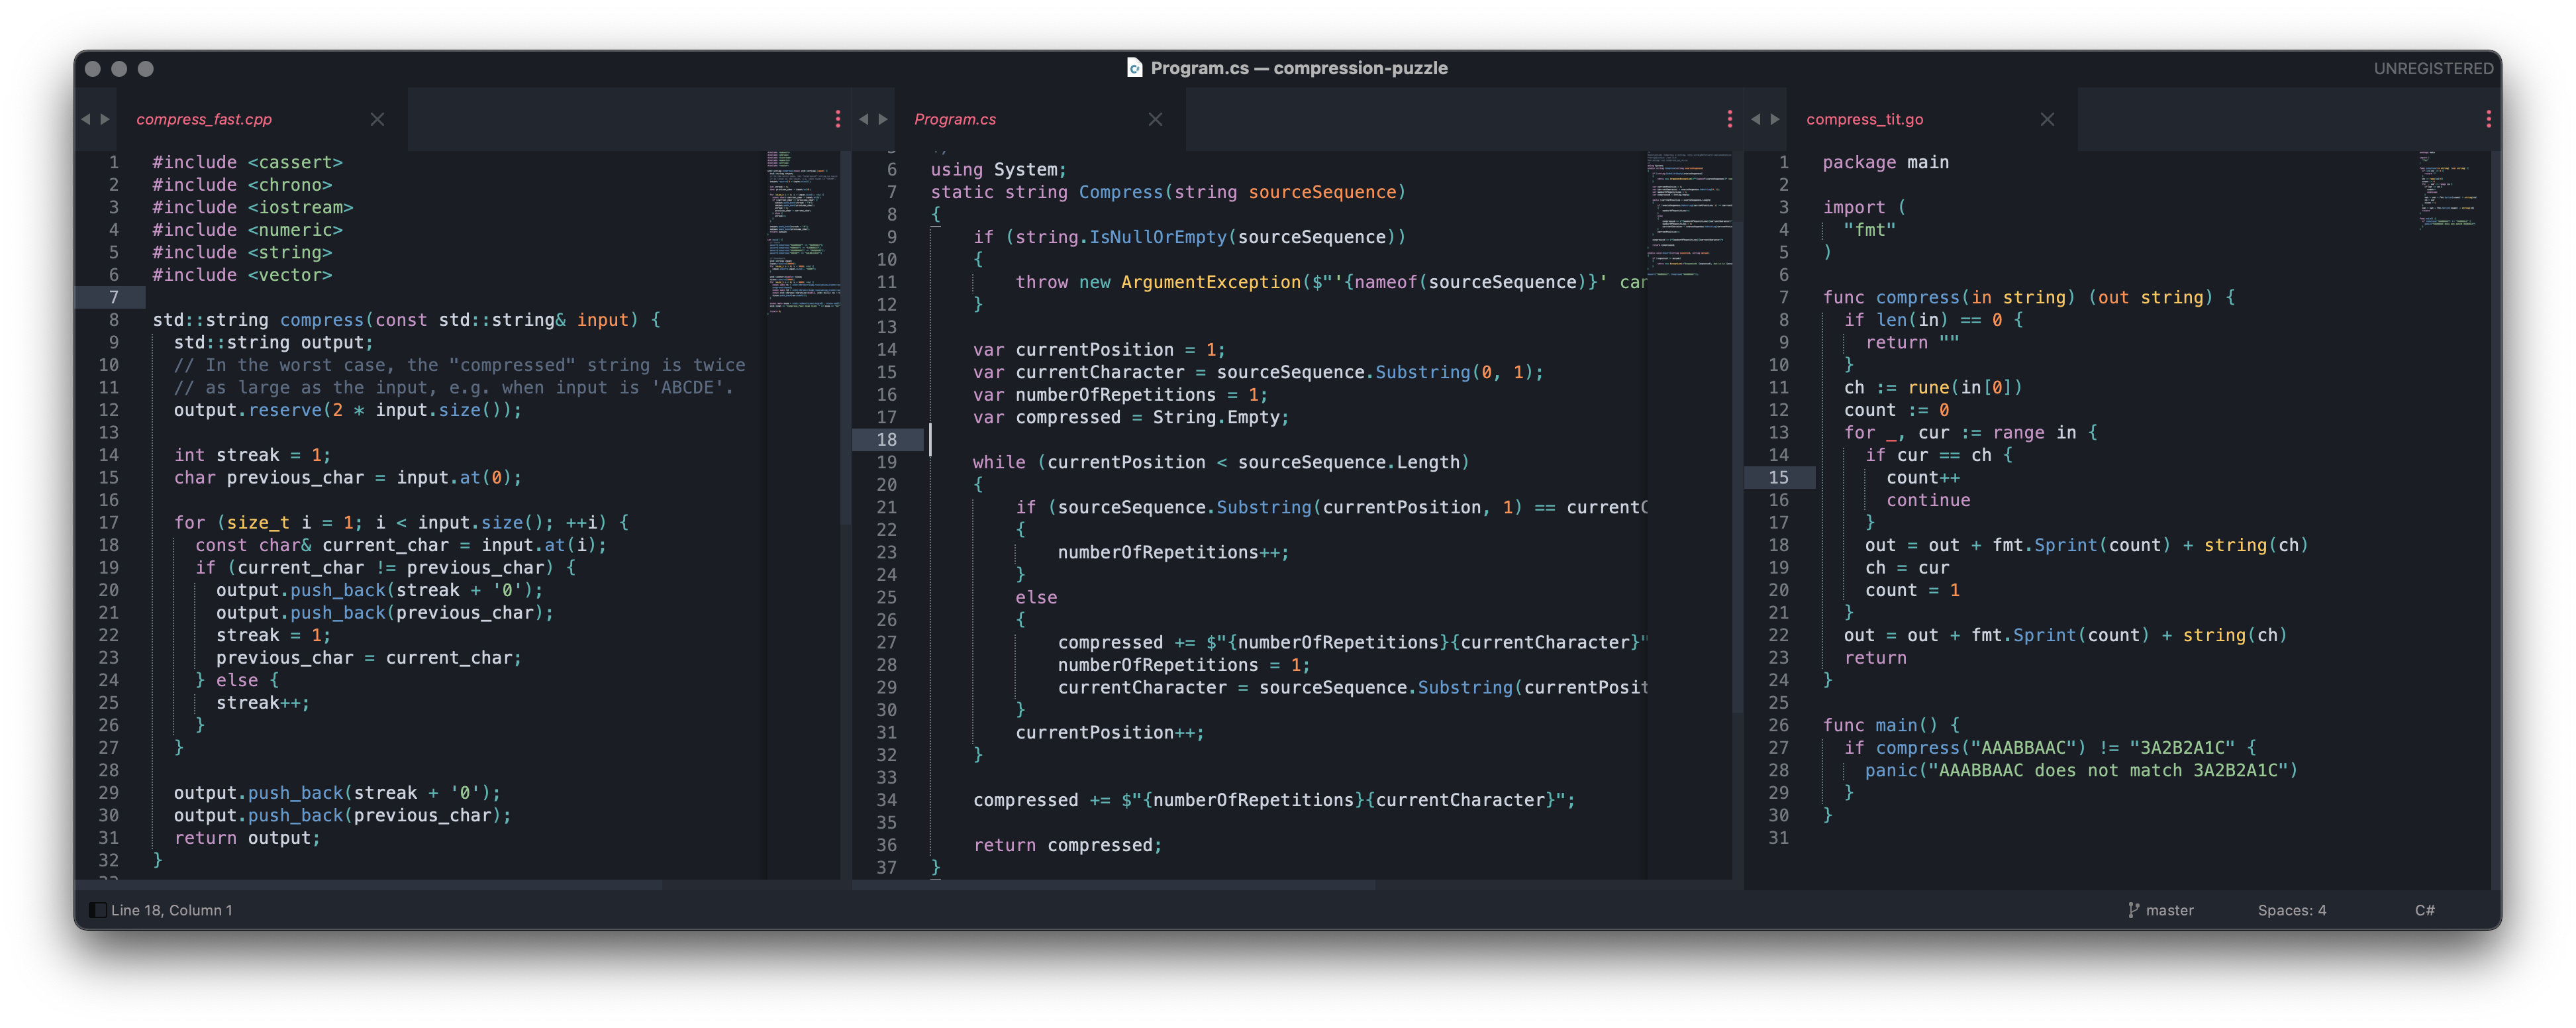
Task: Click 'numberOfRepetitions++;' in Program.cs
Action: 1173,552
